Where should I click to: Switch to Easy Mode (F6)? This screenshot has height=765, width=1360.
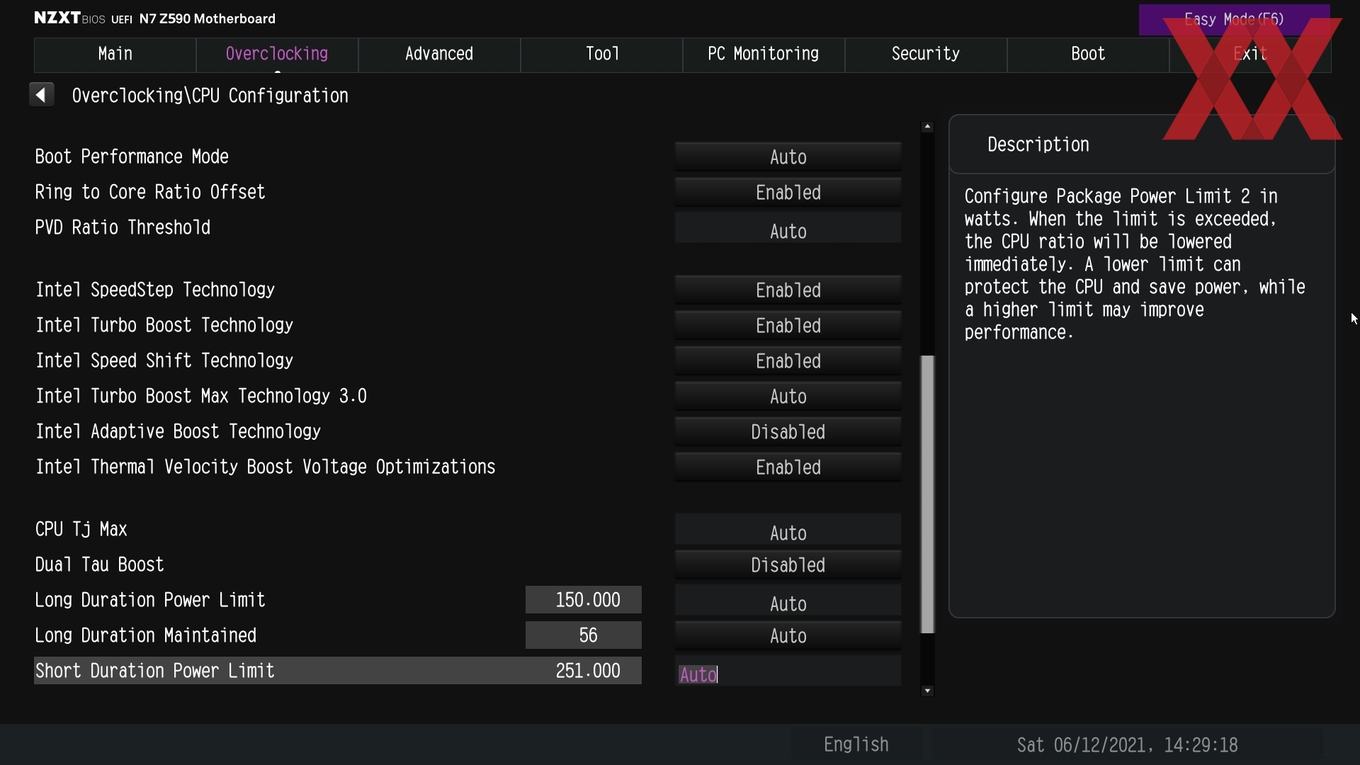[1234, 19]
